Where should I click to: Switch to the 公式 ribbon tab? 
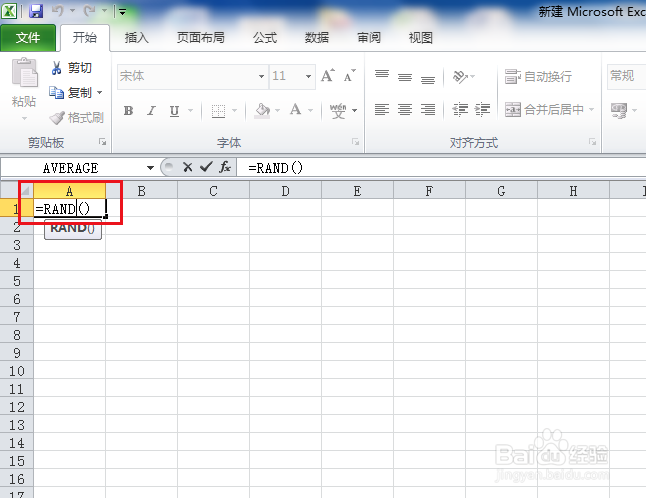(x=265, y=38)
